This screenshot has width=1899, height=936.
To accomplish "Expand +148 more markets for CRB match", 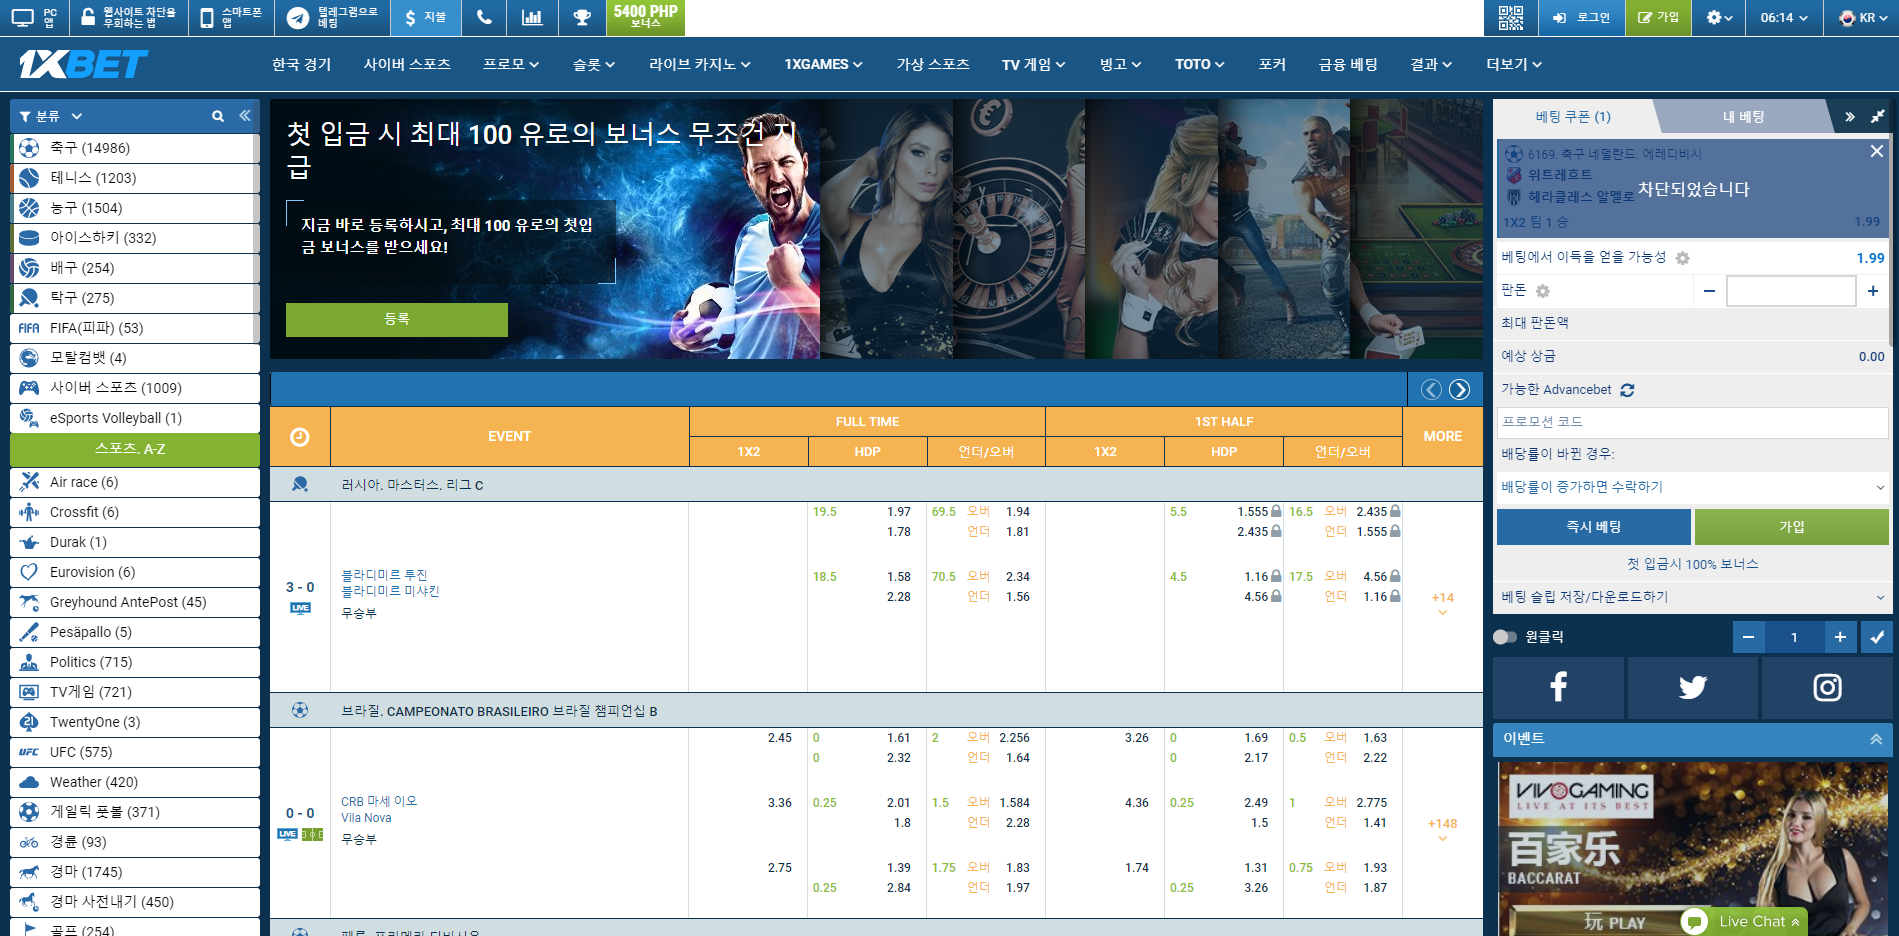I will click(1442, 829).
